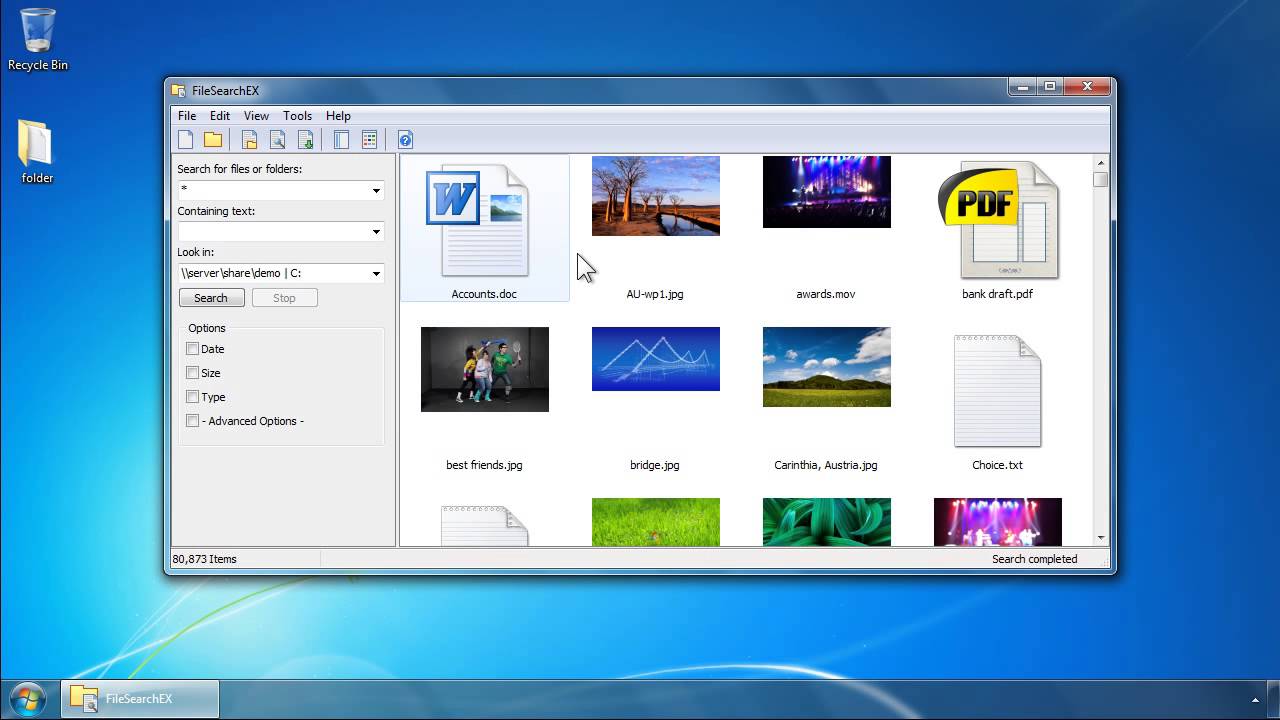Enable the Date option checkbox

pos(192,349)
